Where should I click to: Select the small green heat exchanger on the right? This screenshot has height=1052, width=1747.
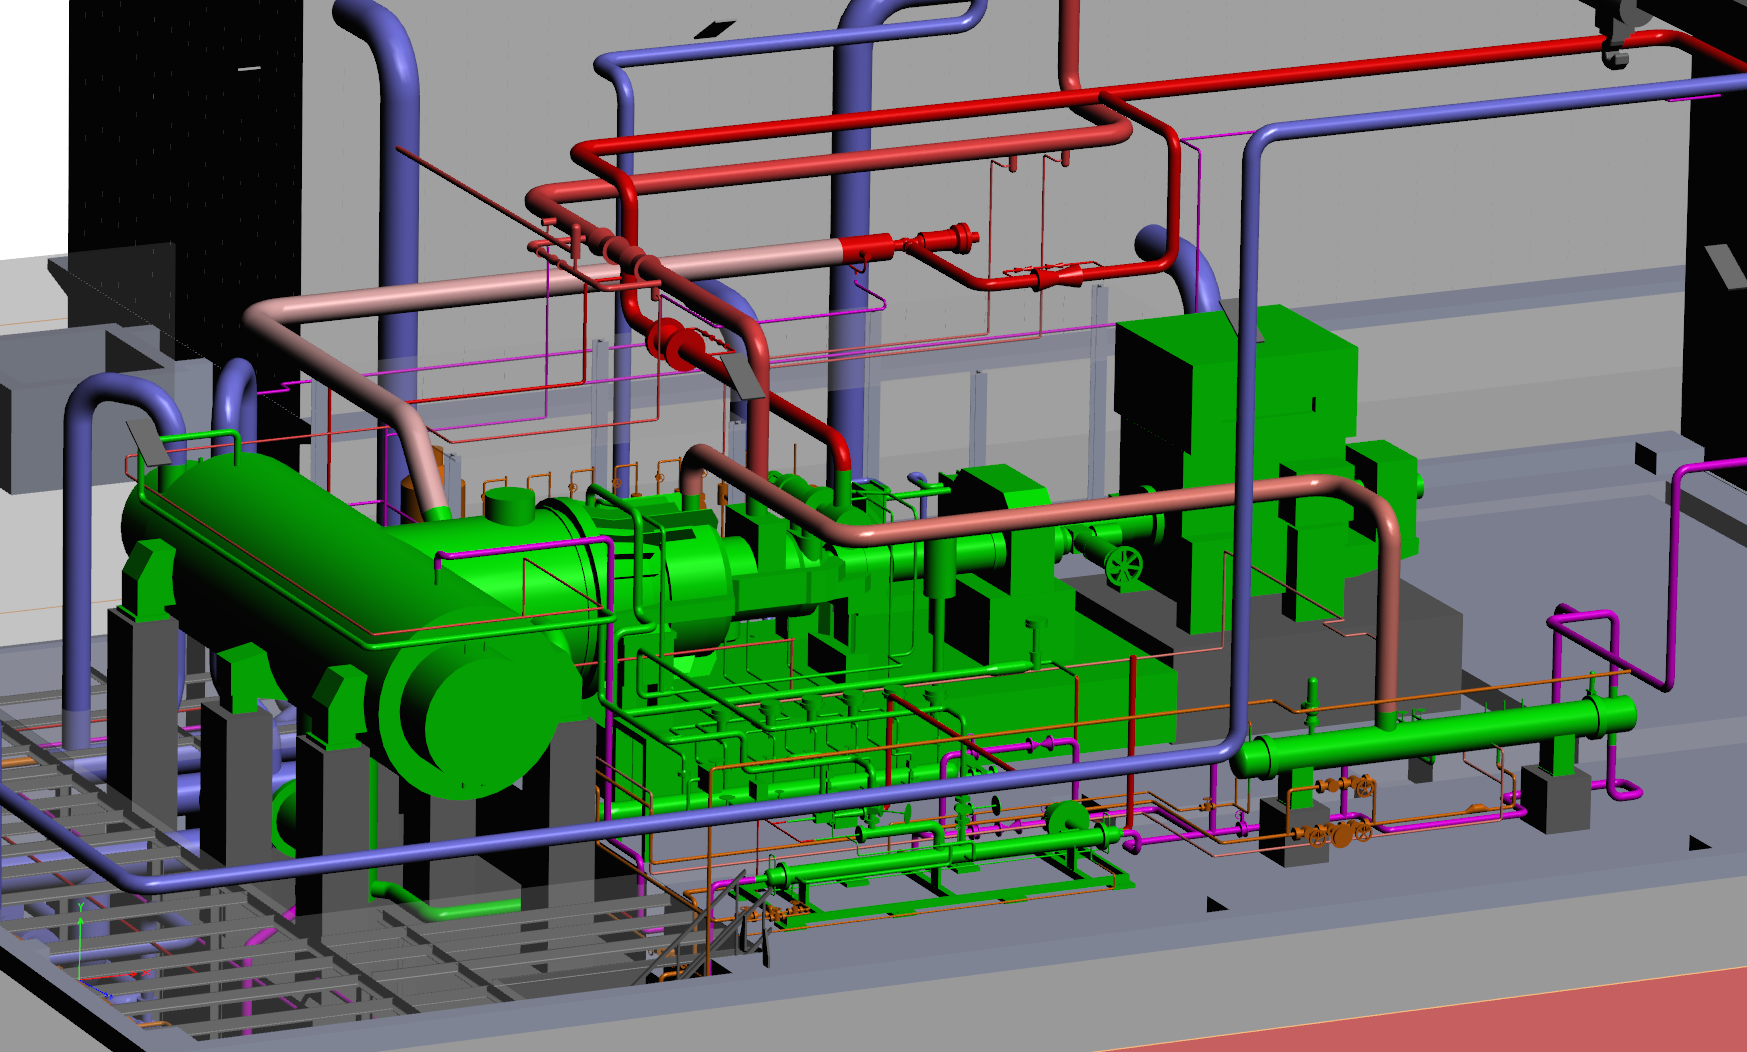tap(1430, 738)
